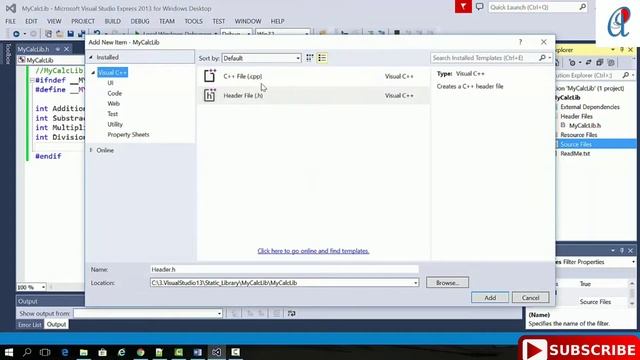Select the Web template category
This screenshot has width=640, height=360.
tap(113, 104)
